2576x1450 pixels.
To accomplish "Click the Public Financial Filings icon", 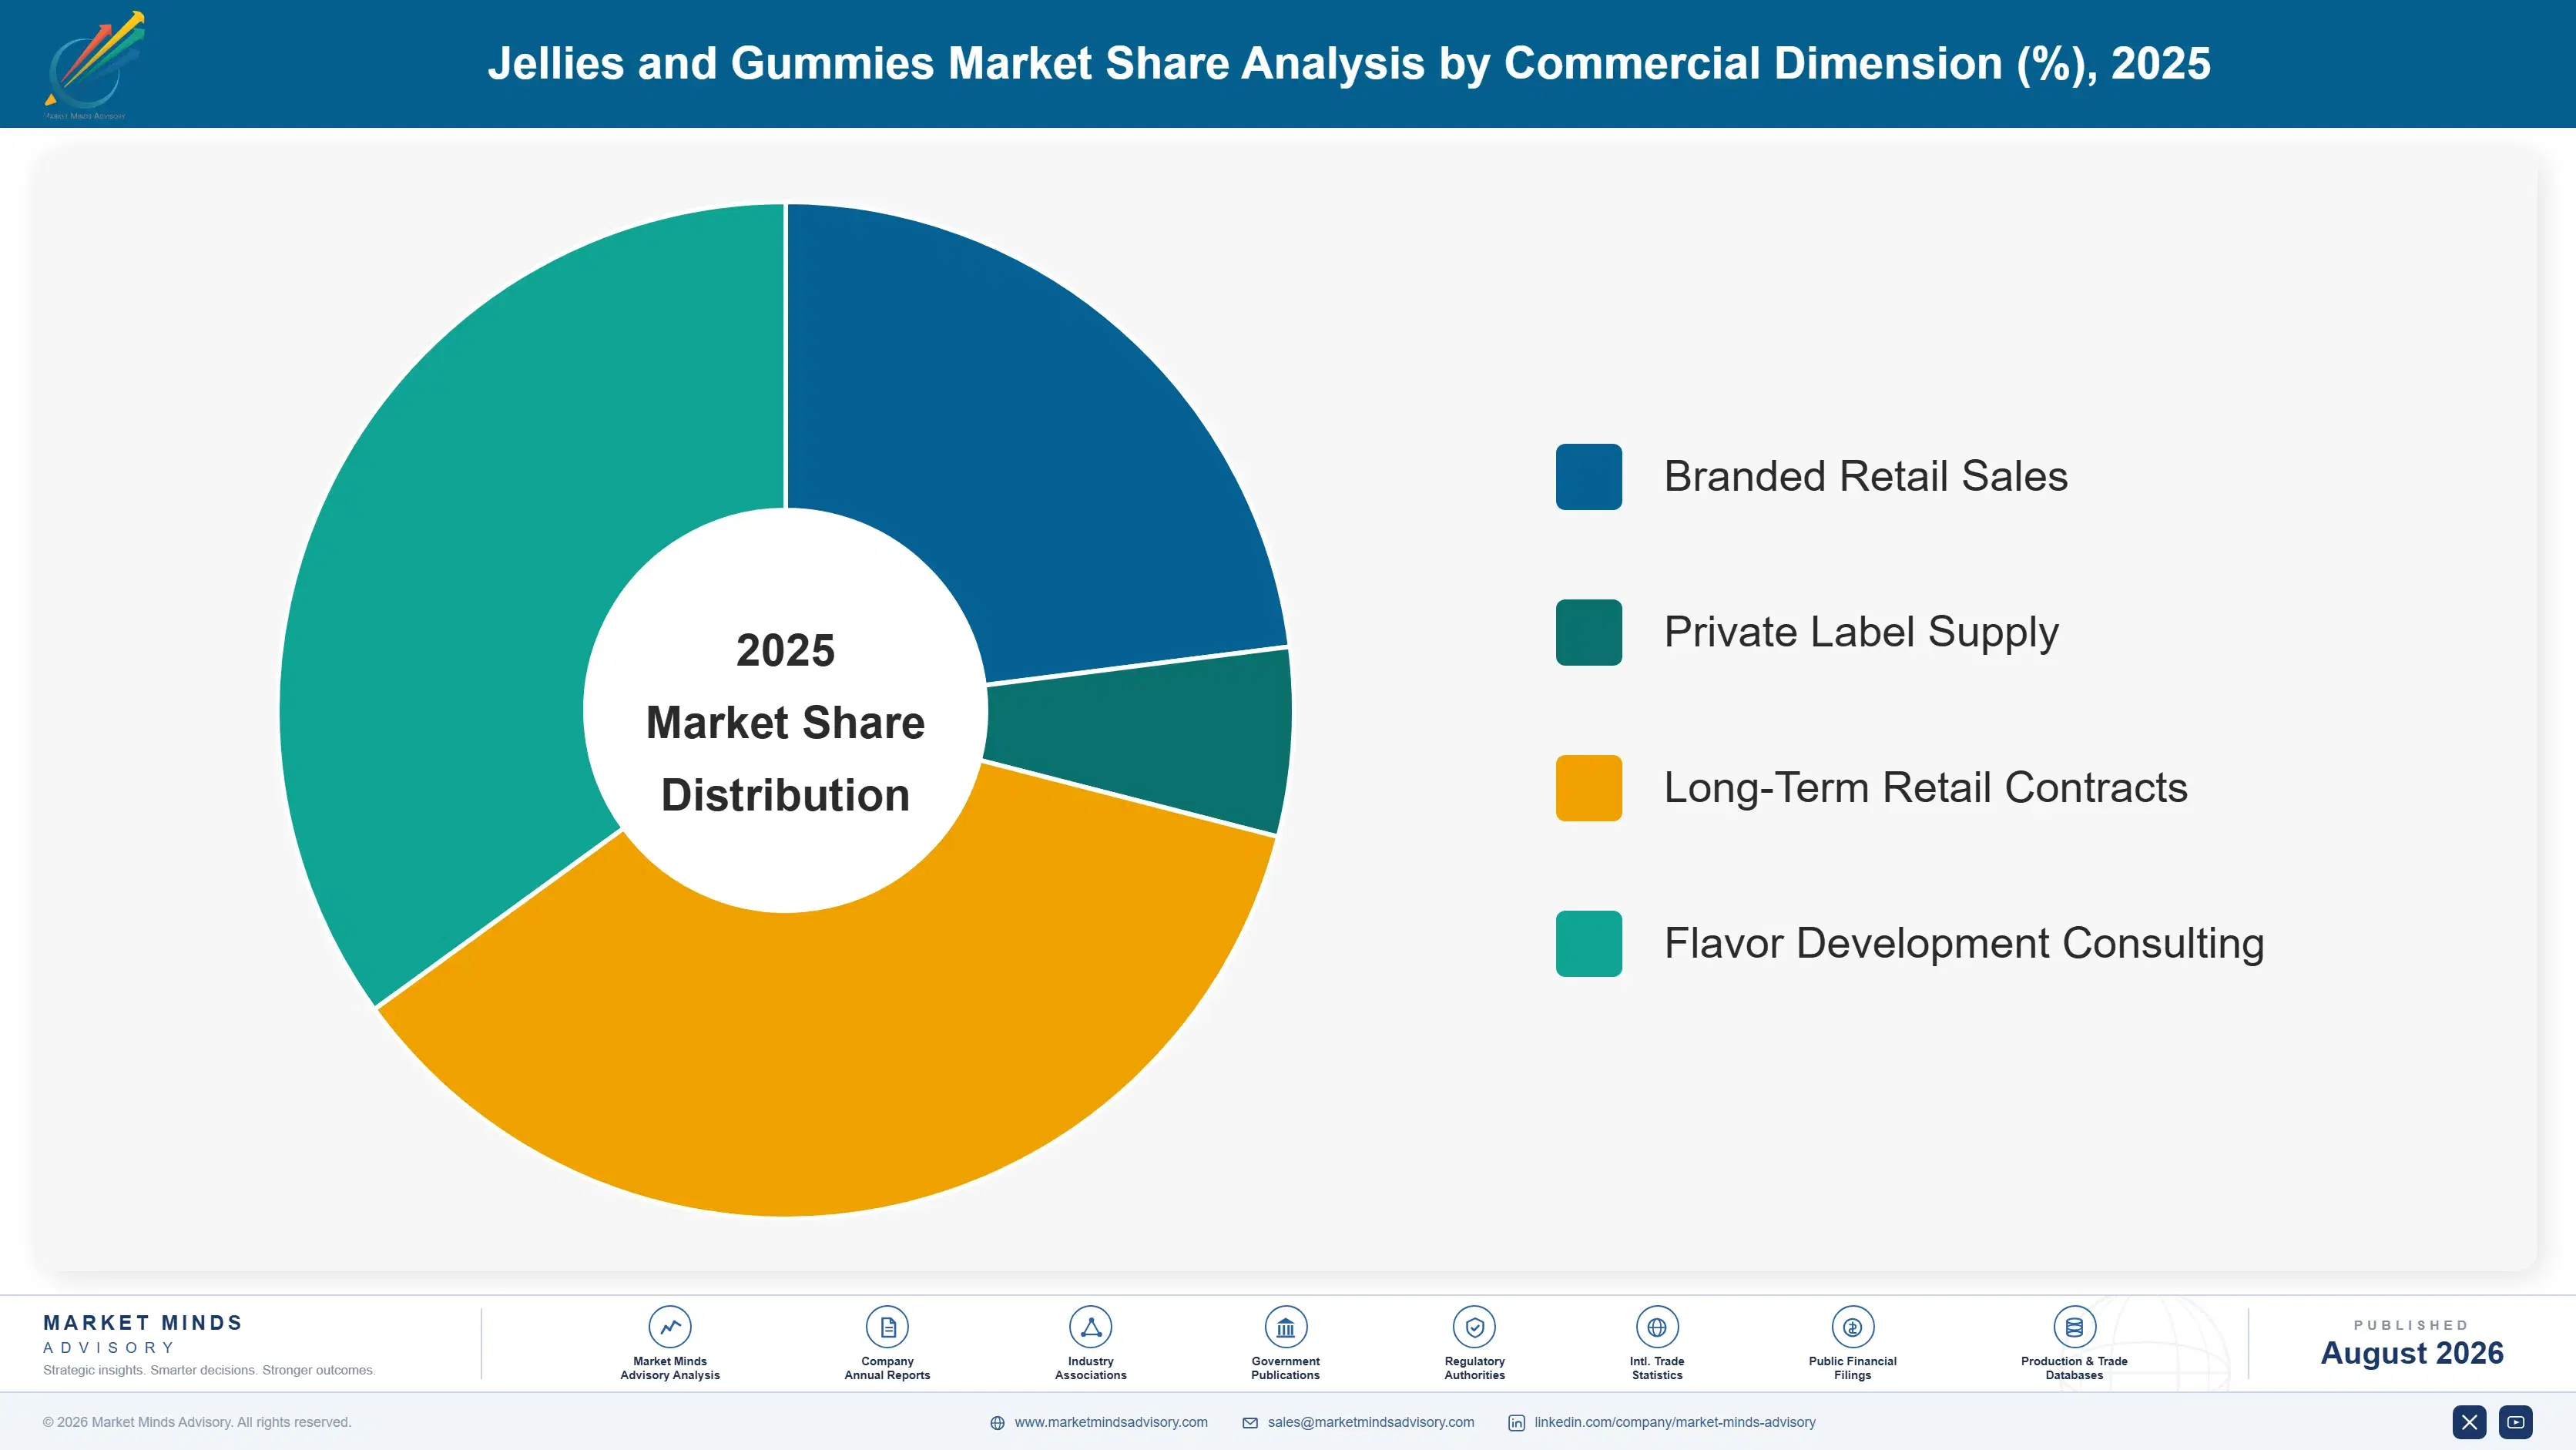I will [1852, 1327].
